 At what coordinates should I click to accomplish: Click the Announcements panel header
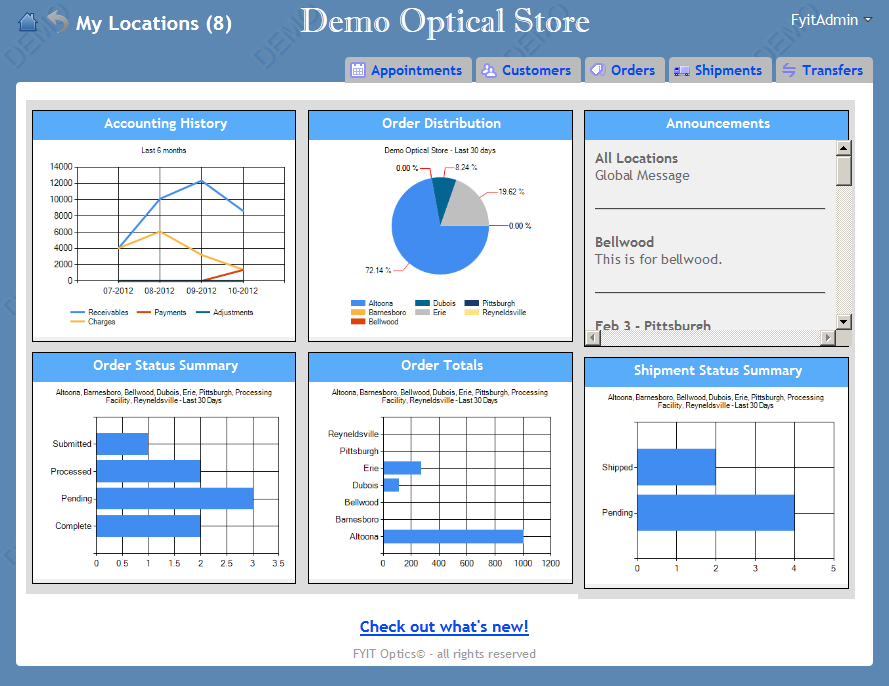coord(717,124)
